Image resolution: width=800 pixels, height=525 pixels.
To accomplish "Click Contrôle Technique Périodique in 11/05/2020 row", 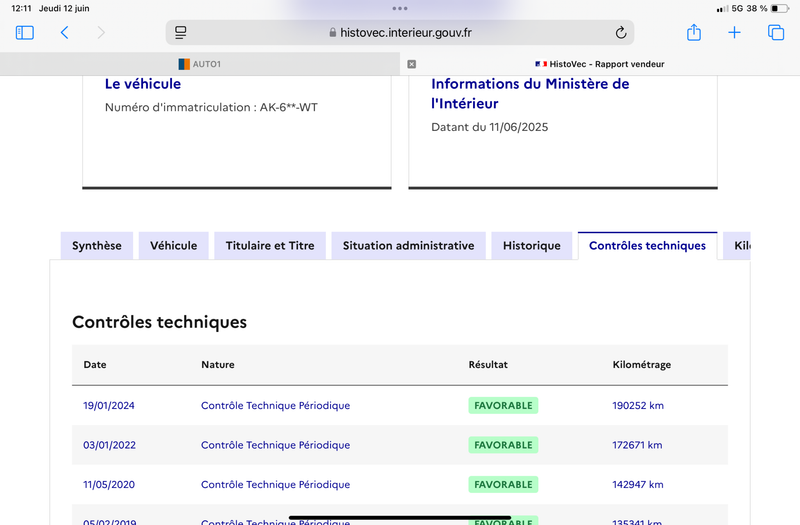I will click(x=276, y=485).
